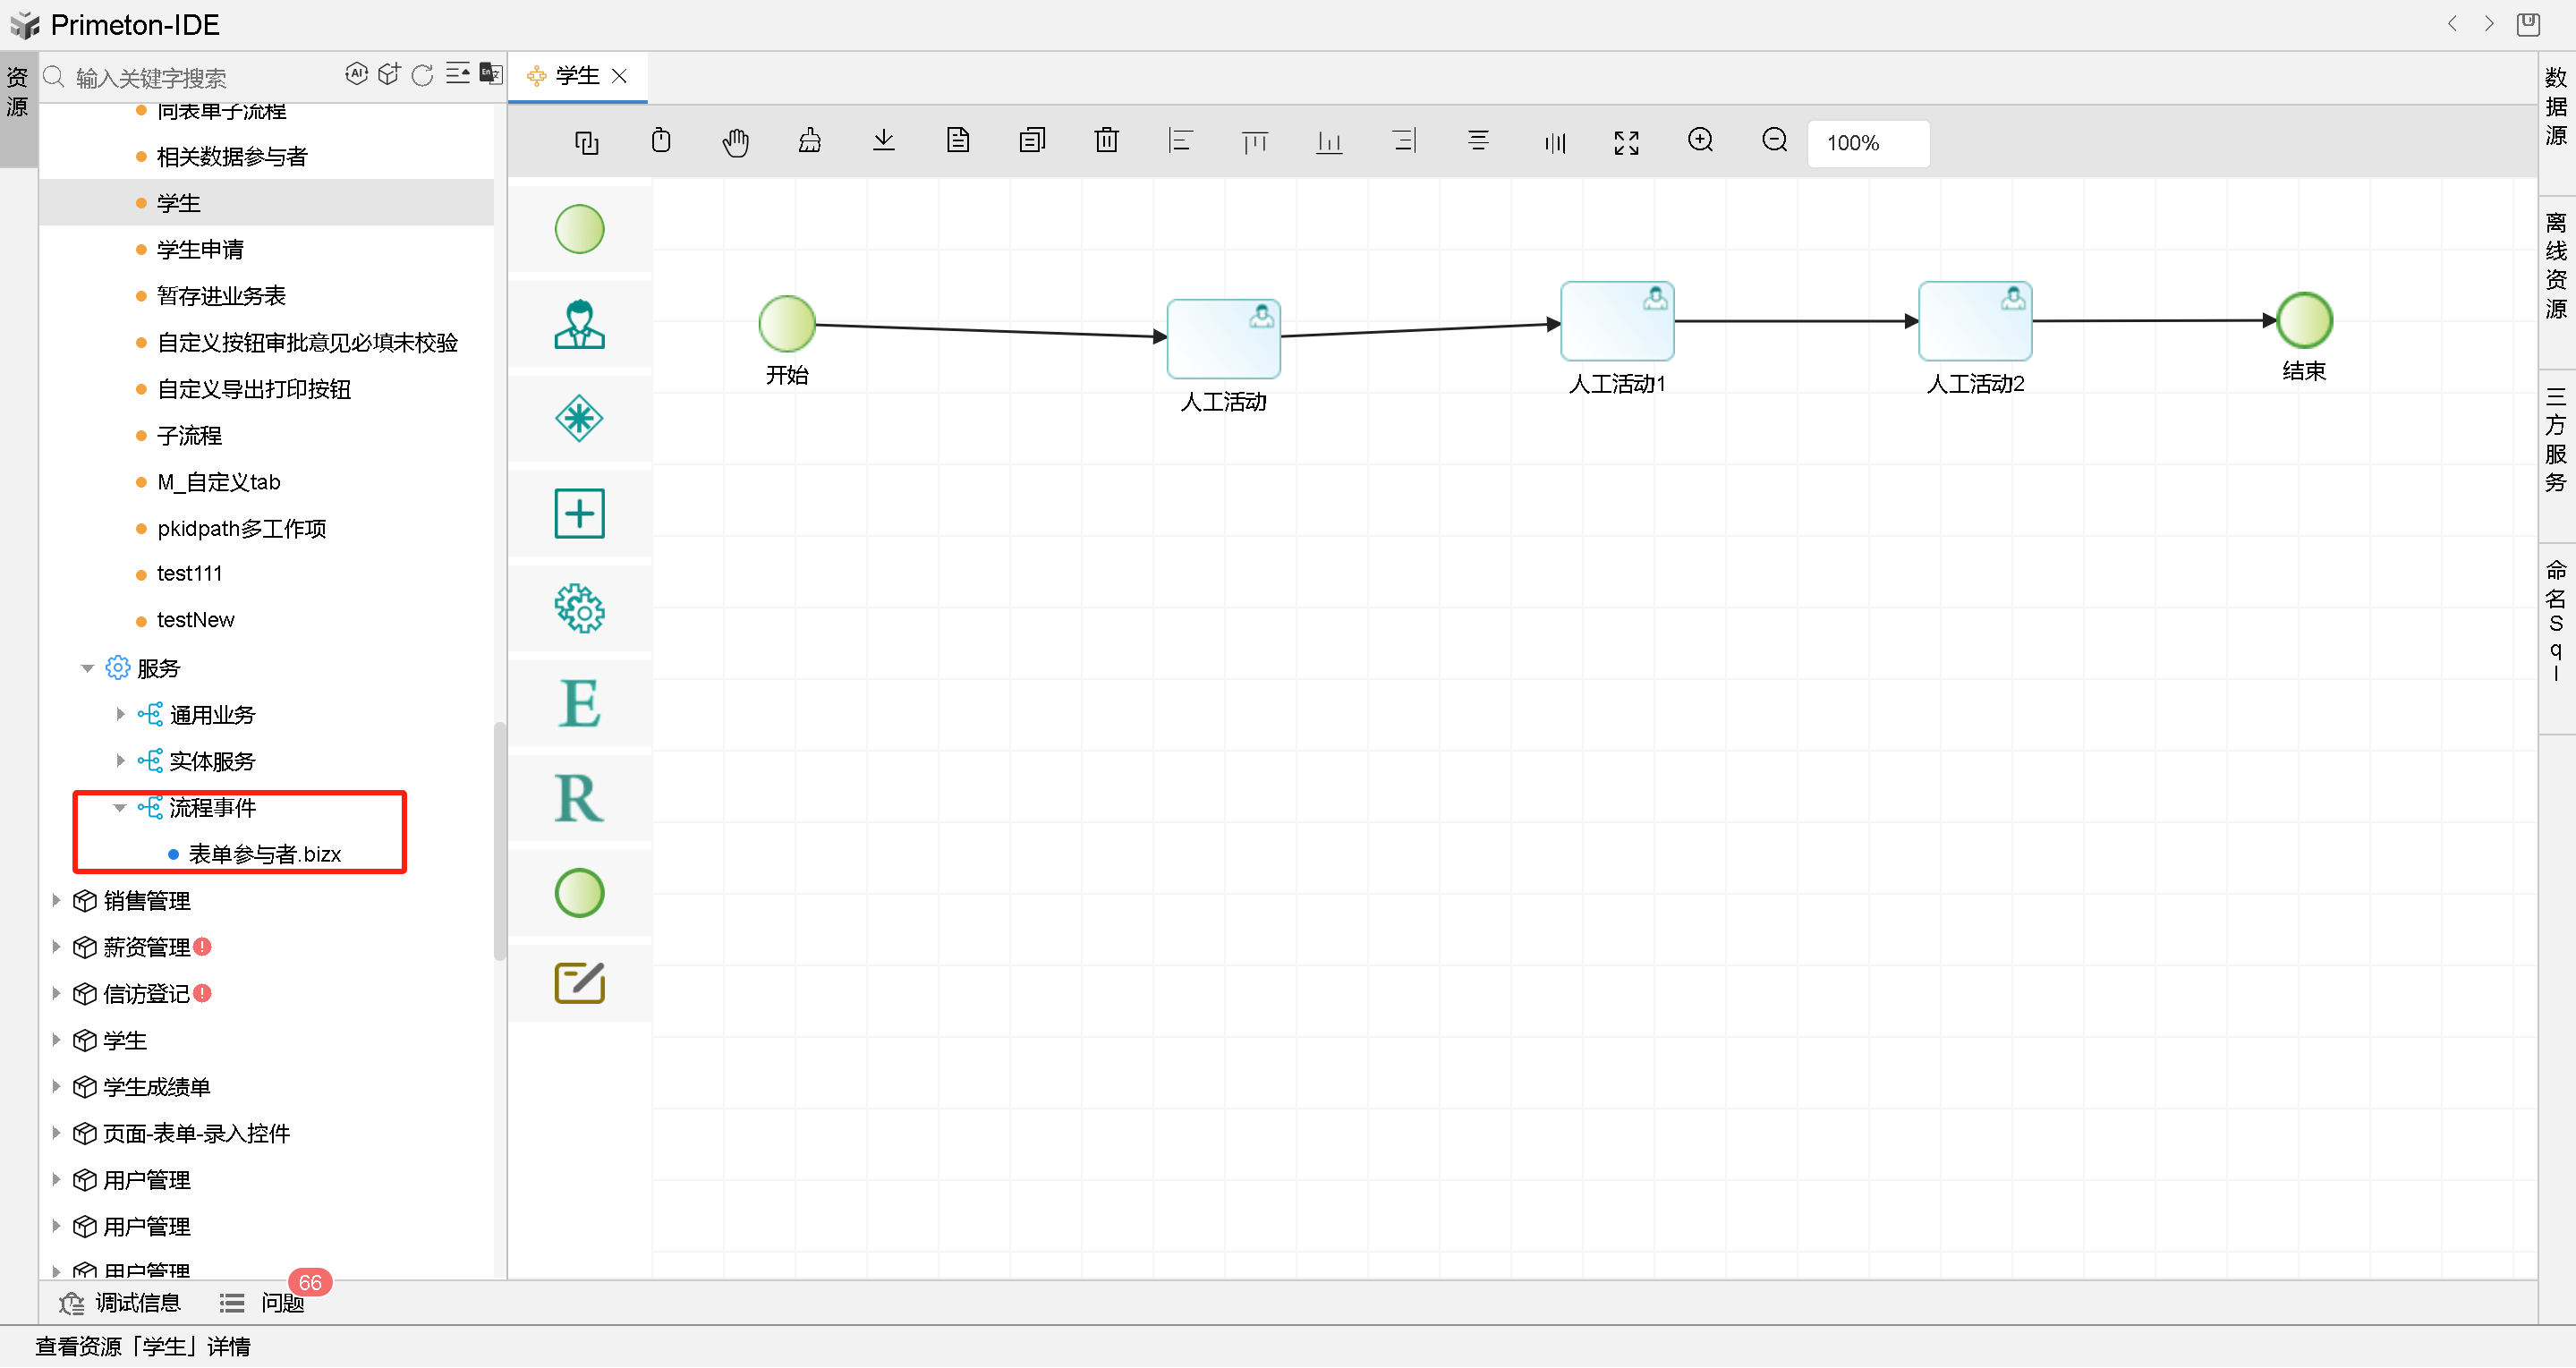Open the 问题 problems tab
The height and width of the screenshot is (1368, 2576).
281,1302
